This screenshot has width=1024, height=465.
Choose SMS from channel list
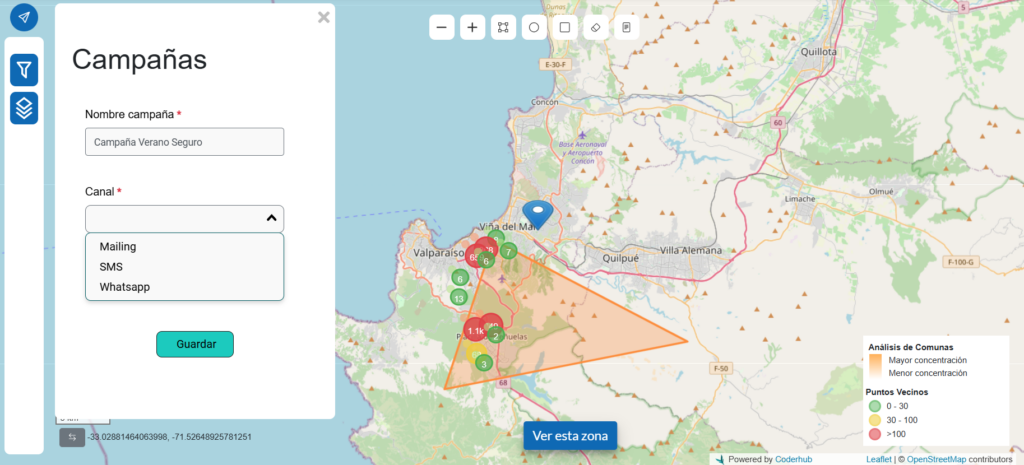tap(111, 267)
